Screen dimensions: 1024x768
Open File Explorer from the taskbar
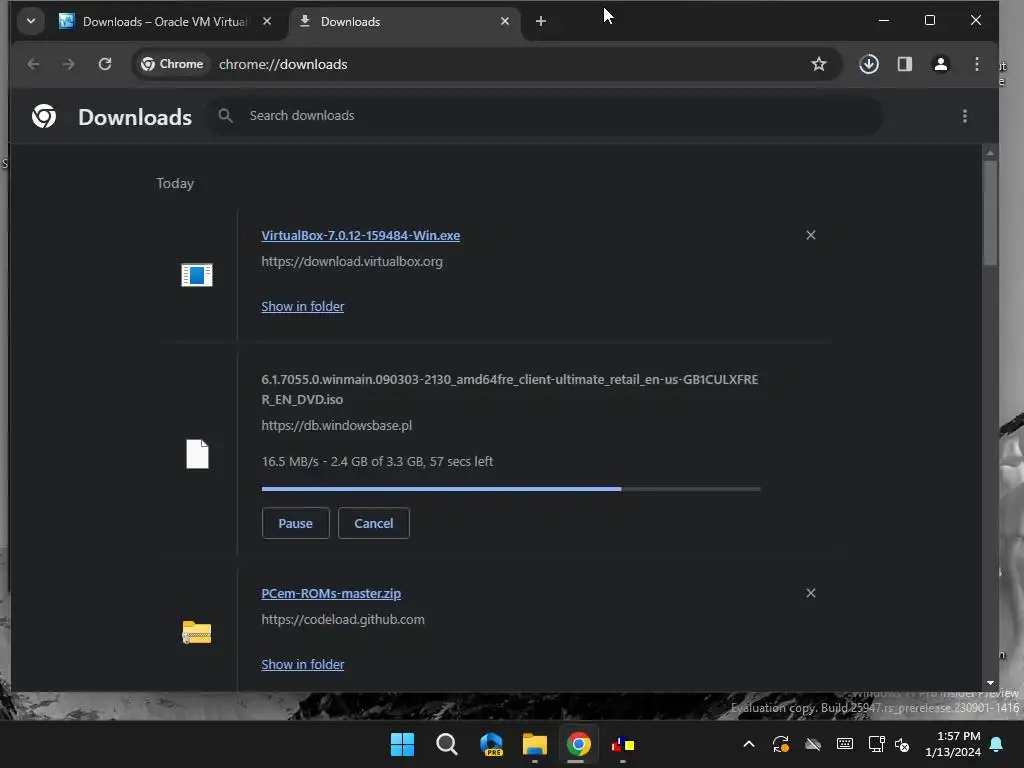[x=535, y=744]
